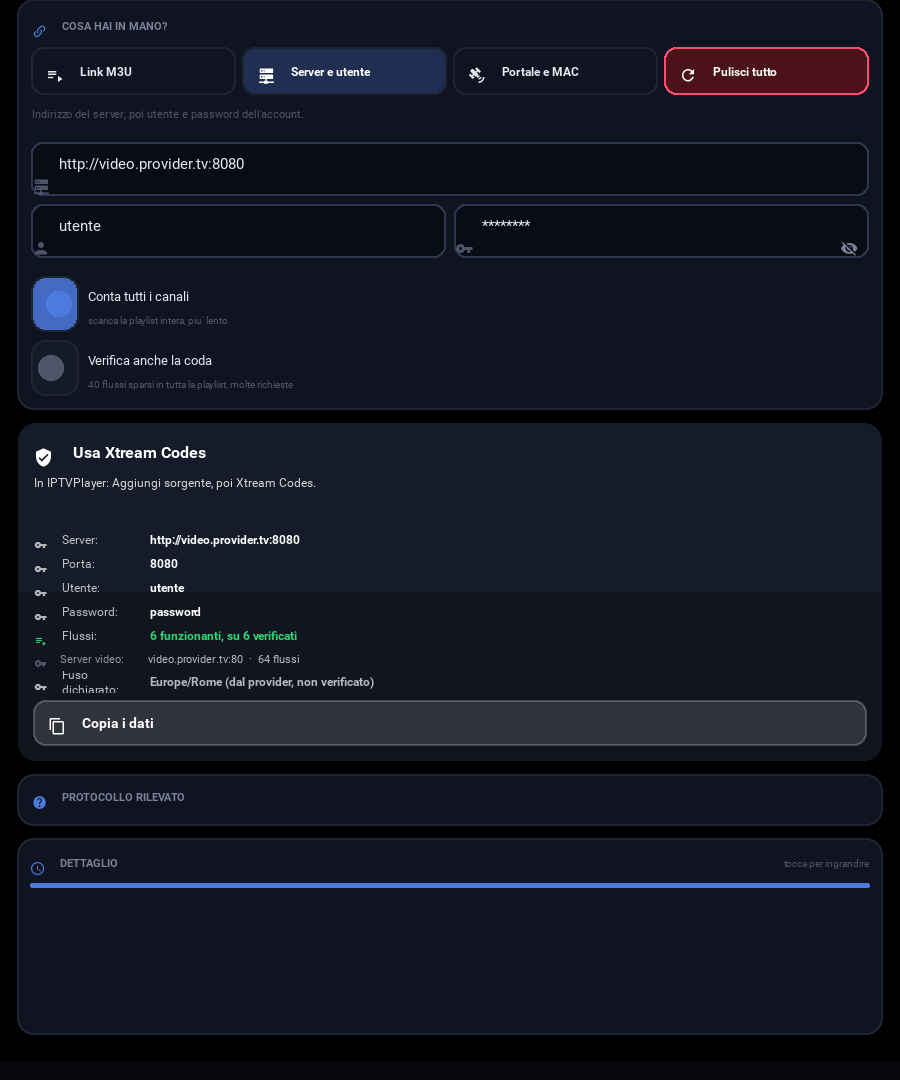Click the clock icon beside DETTAGLIO
Viewport: 900px width, 1080px height.
click(x=38, y=869)
